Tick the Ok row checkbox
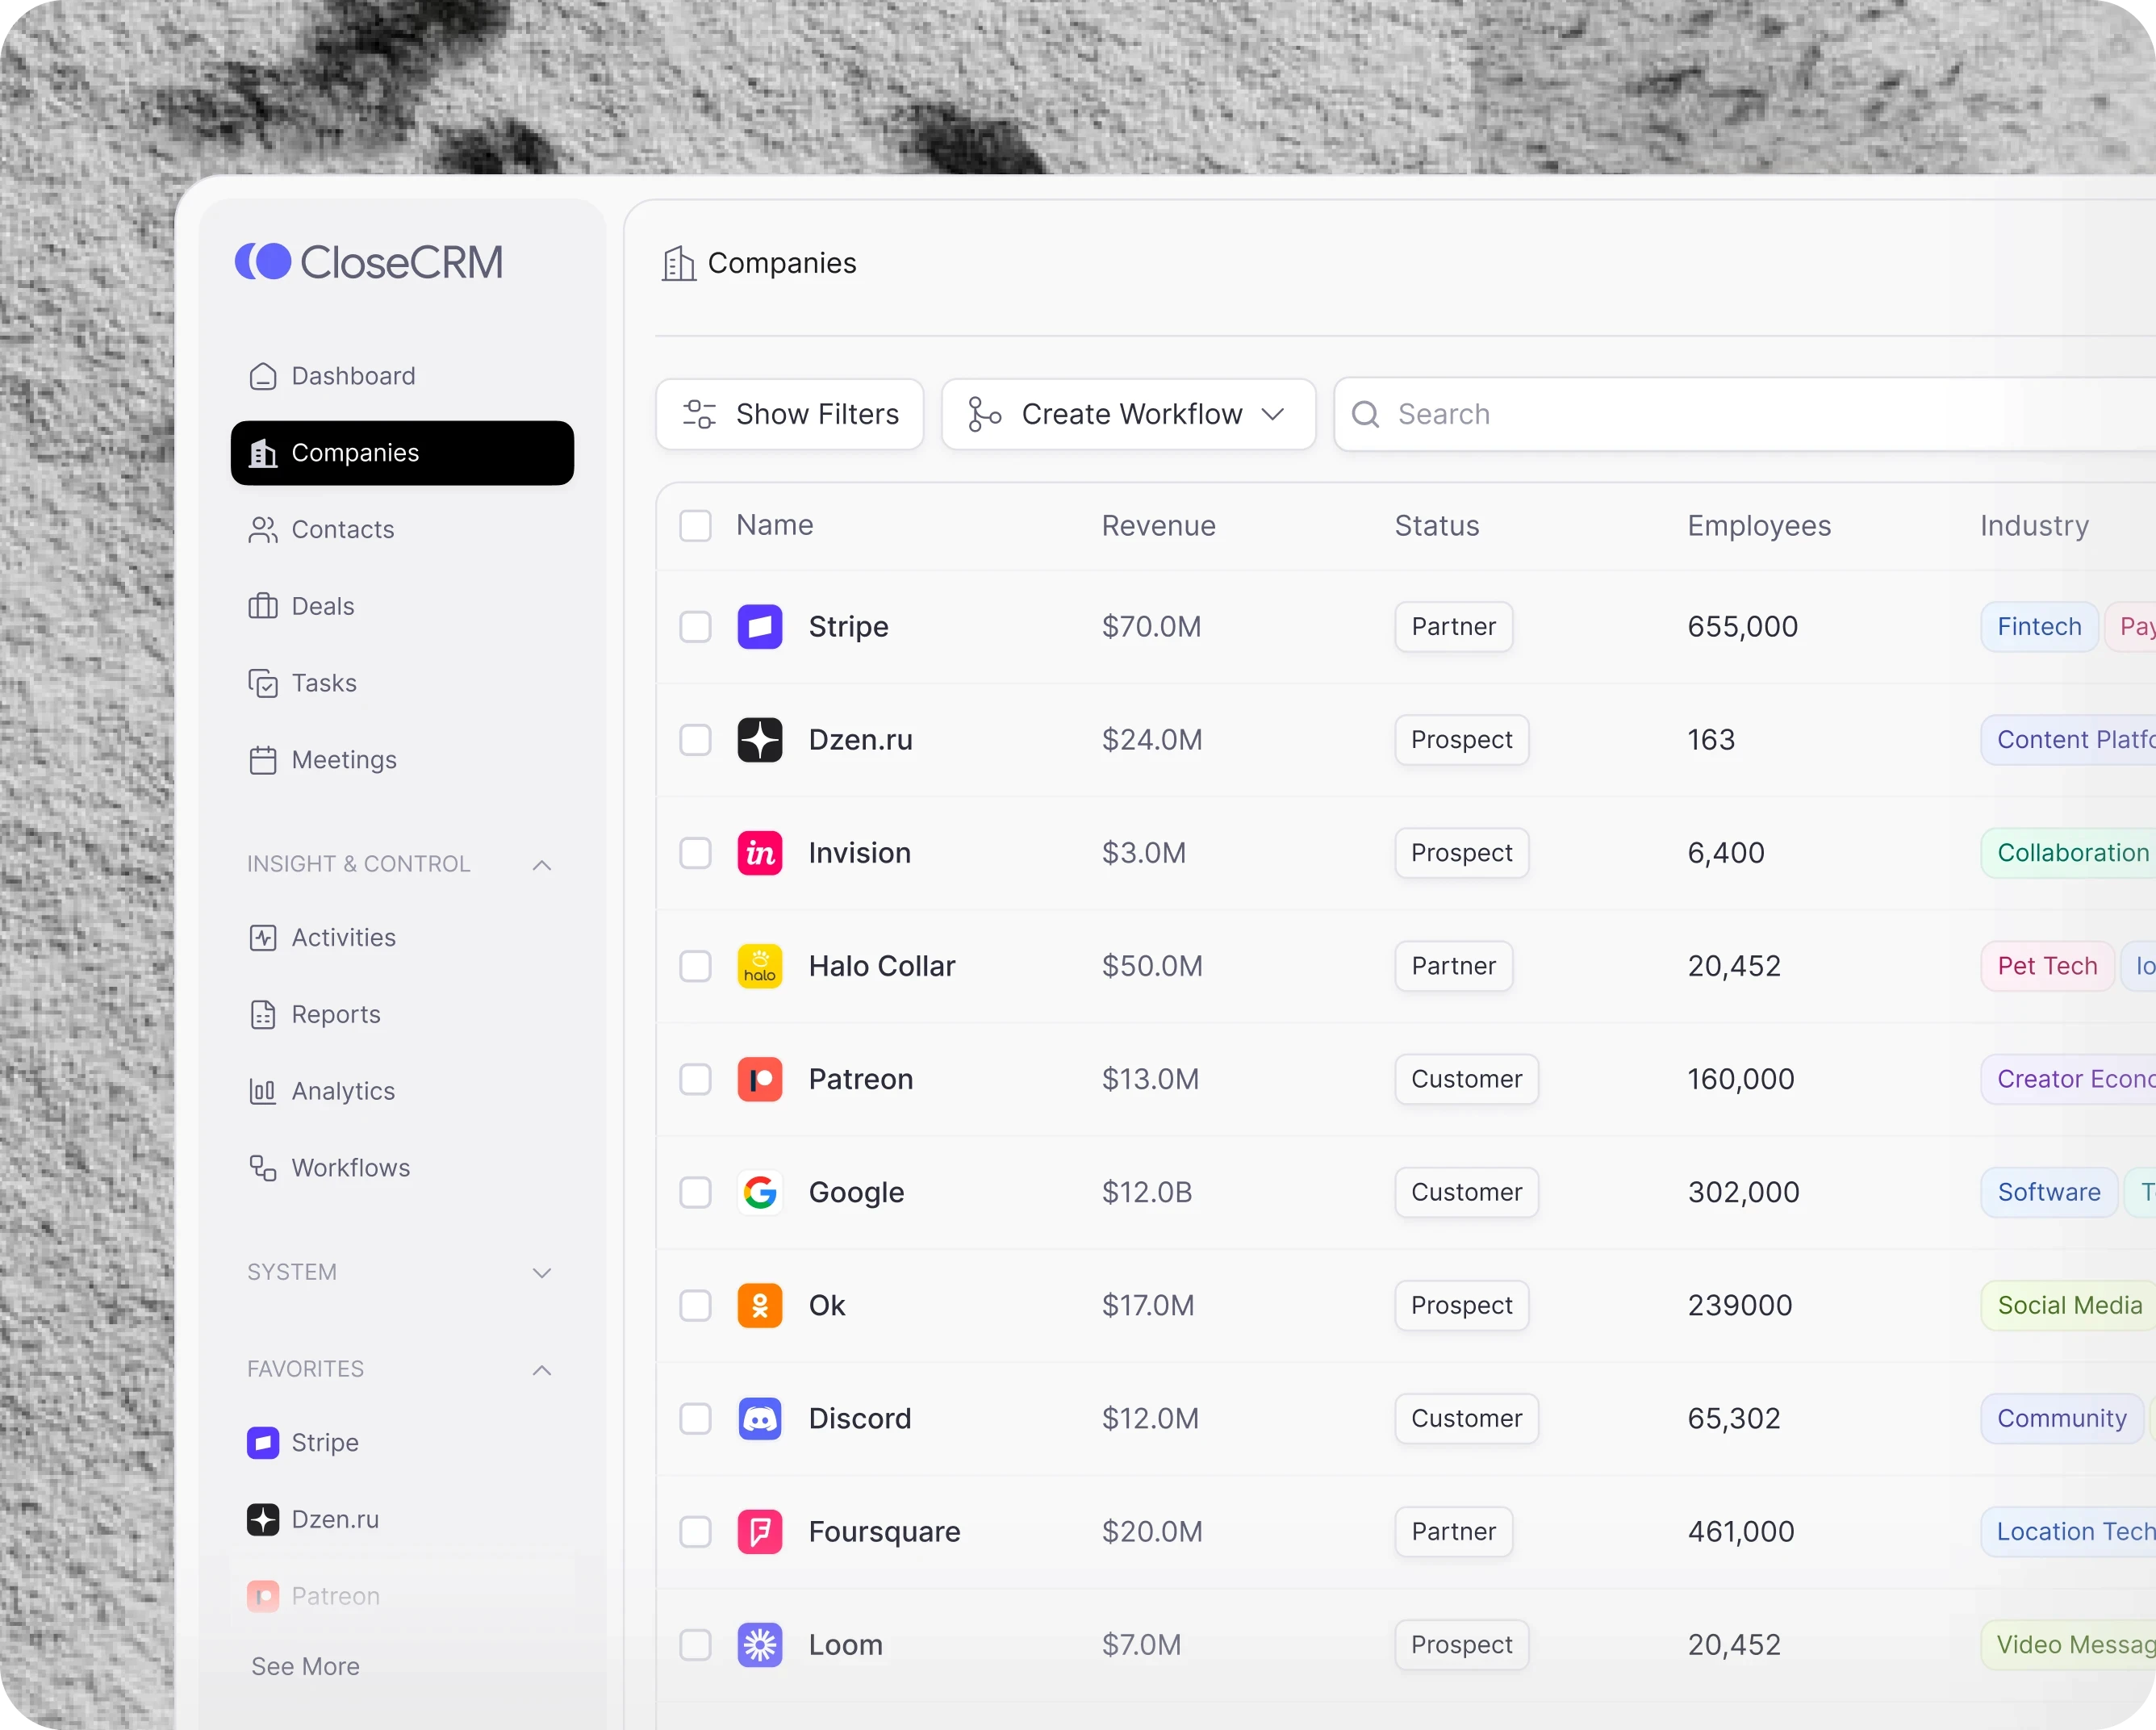The image size is (2156, 1730). pyautogui.click(x=695, y=1305)
